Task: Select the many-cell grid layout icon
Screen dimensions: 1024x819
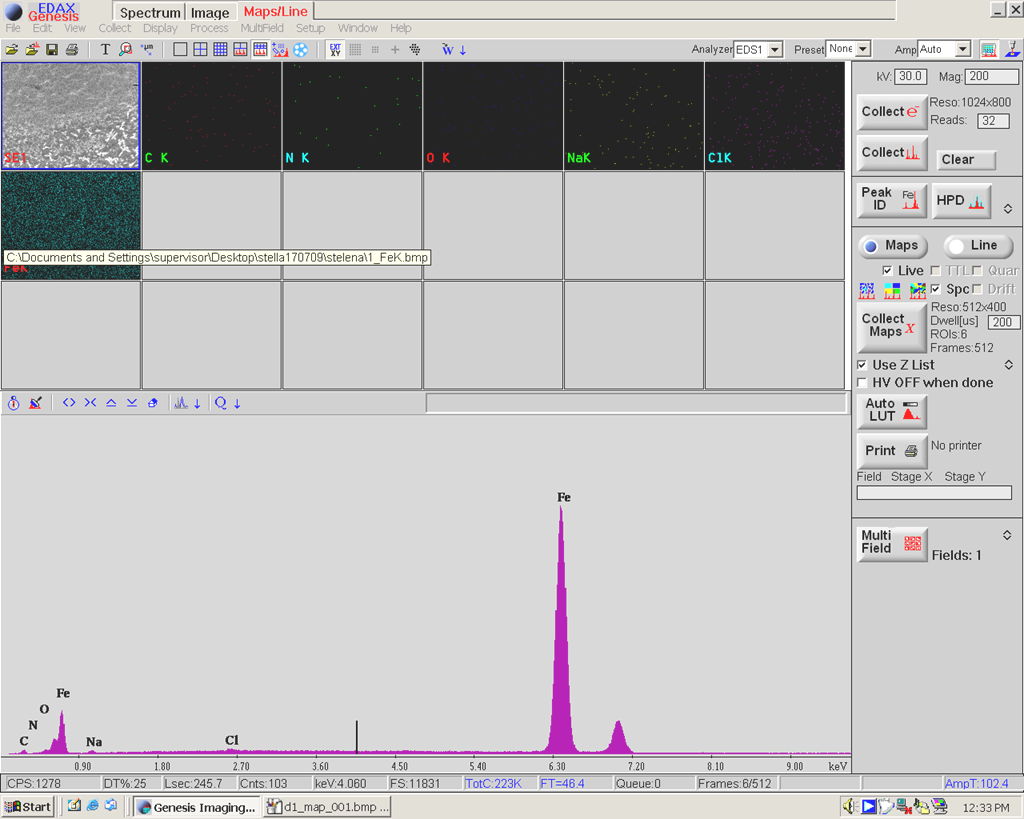Action: (221, 50)
